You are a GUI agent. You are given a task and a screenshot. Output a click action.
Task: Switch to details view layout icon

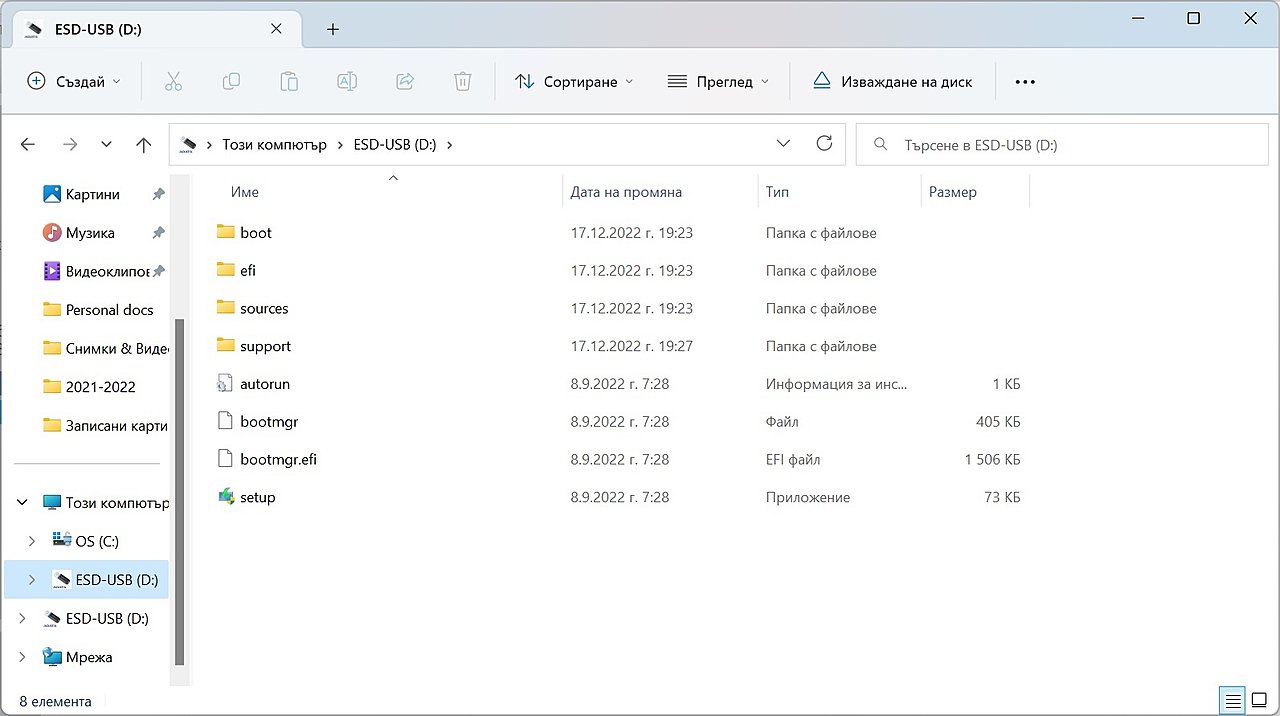[x=1233, y=700]
